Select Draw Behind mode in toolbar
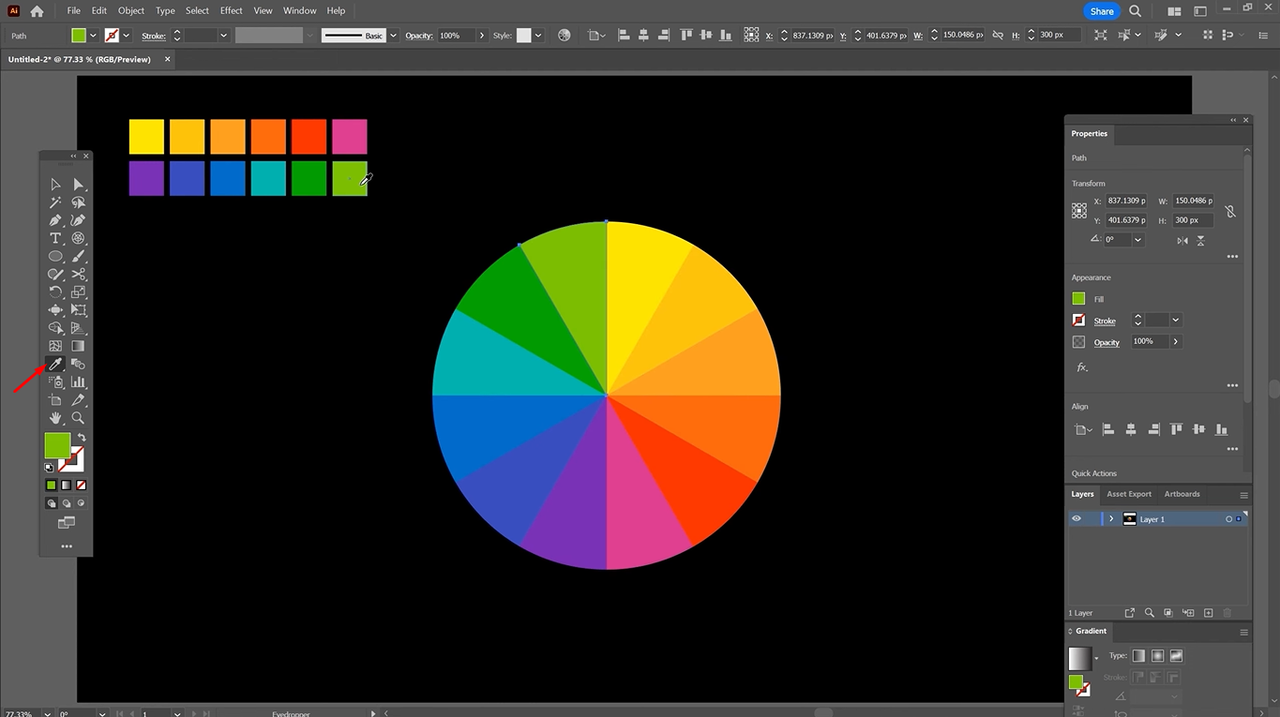This screenshot has width=1280, height=717. click(66, 503)
